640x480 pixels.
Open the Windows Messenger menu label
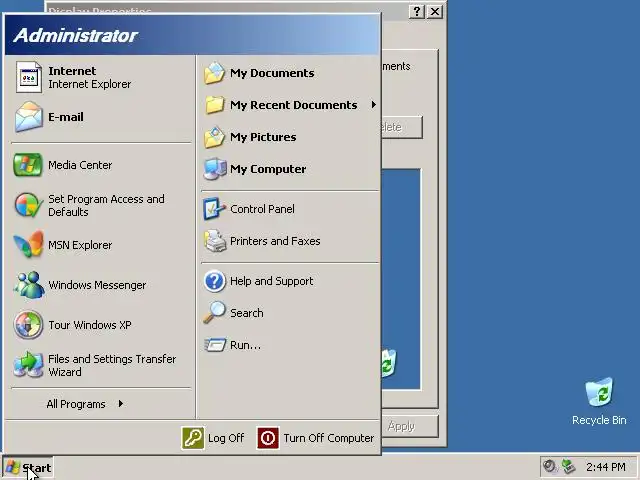(x=97, y=285)
